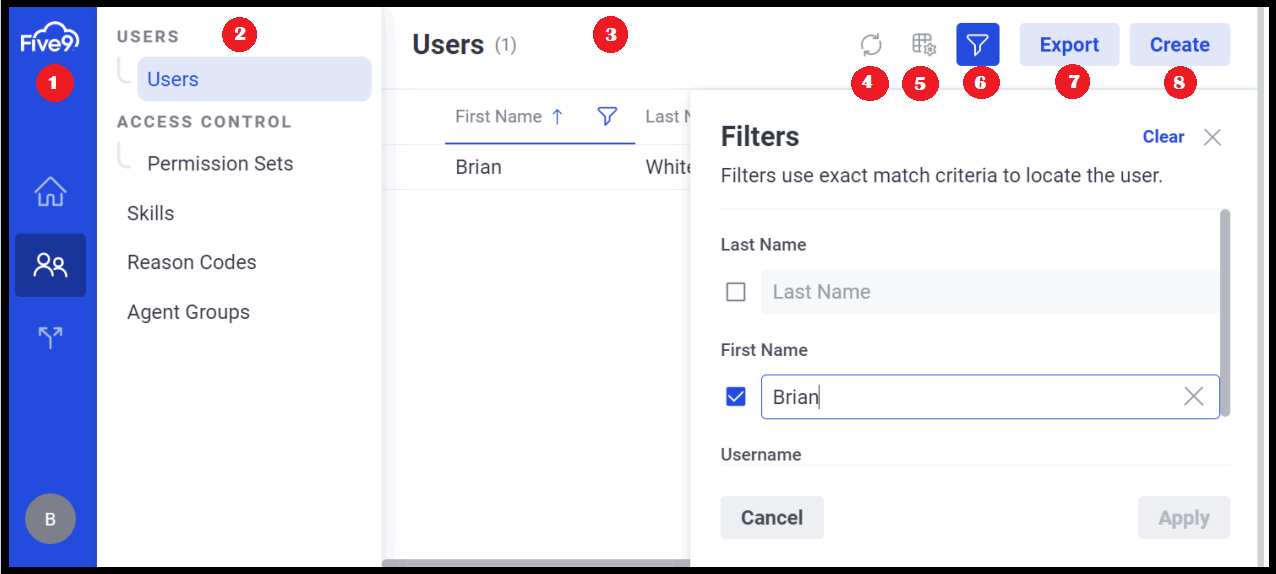The image size is (1276, 574).
Task: Click the First Name column filter icon
Action: [606, 117]
